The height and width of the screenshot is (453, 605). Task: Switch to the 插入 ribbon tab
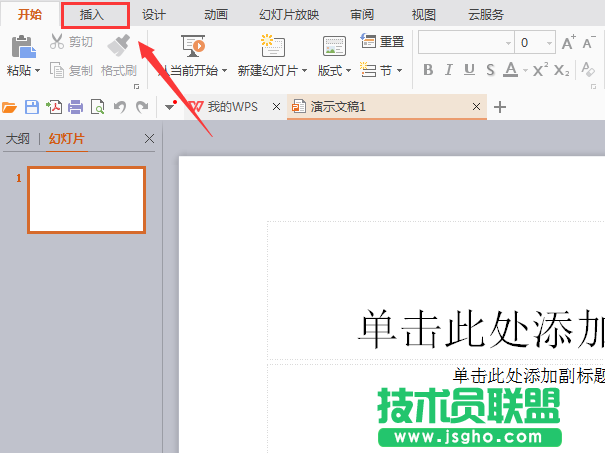point(92,15)
